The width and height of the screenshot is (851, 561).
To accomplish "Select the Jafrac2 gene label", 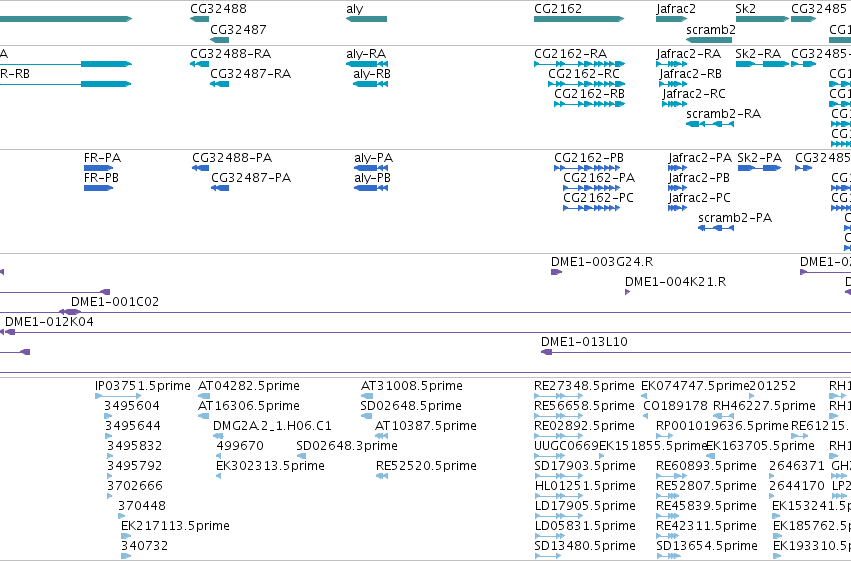I will tap(676, 9).
